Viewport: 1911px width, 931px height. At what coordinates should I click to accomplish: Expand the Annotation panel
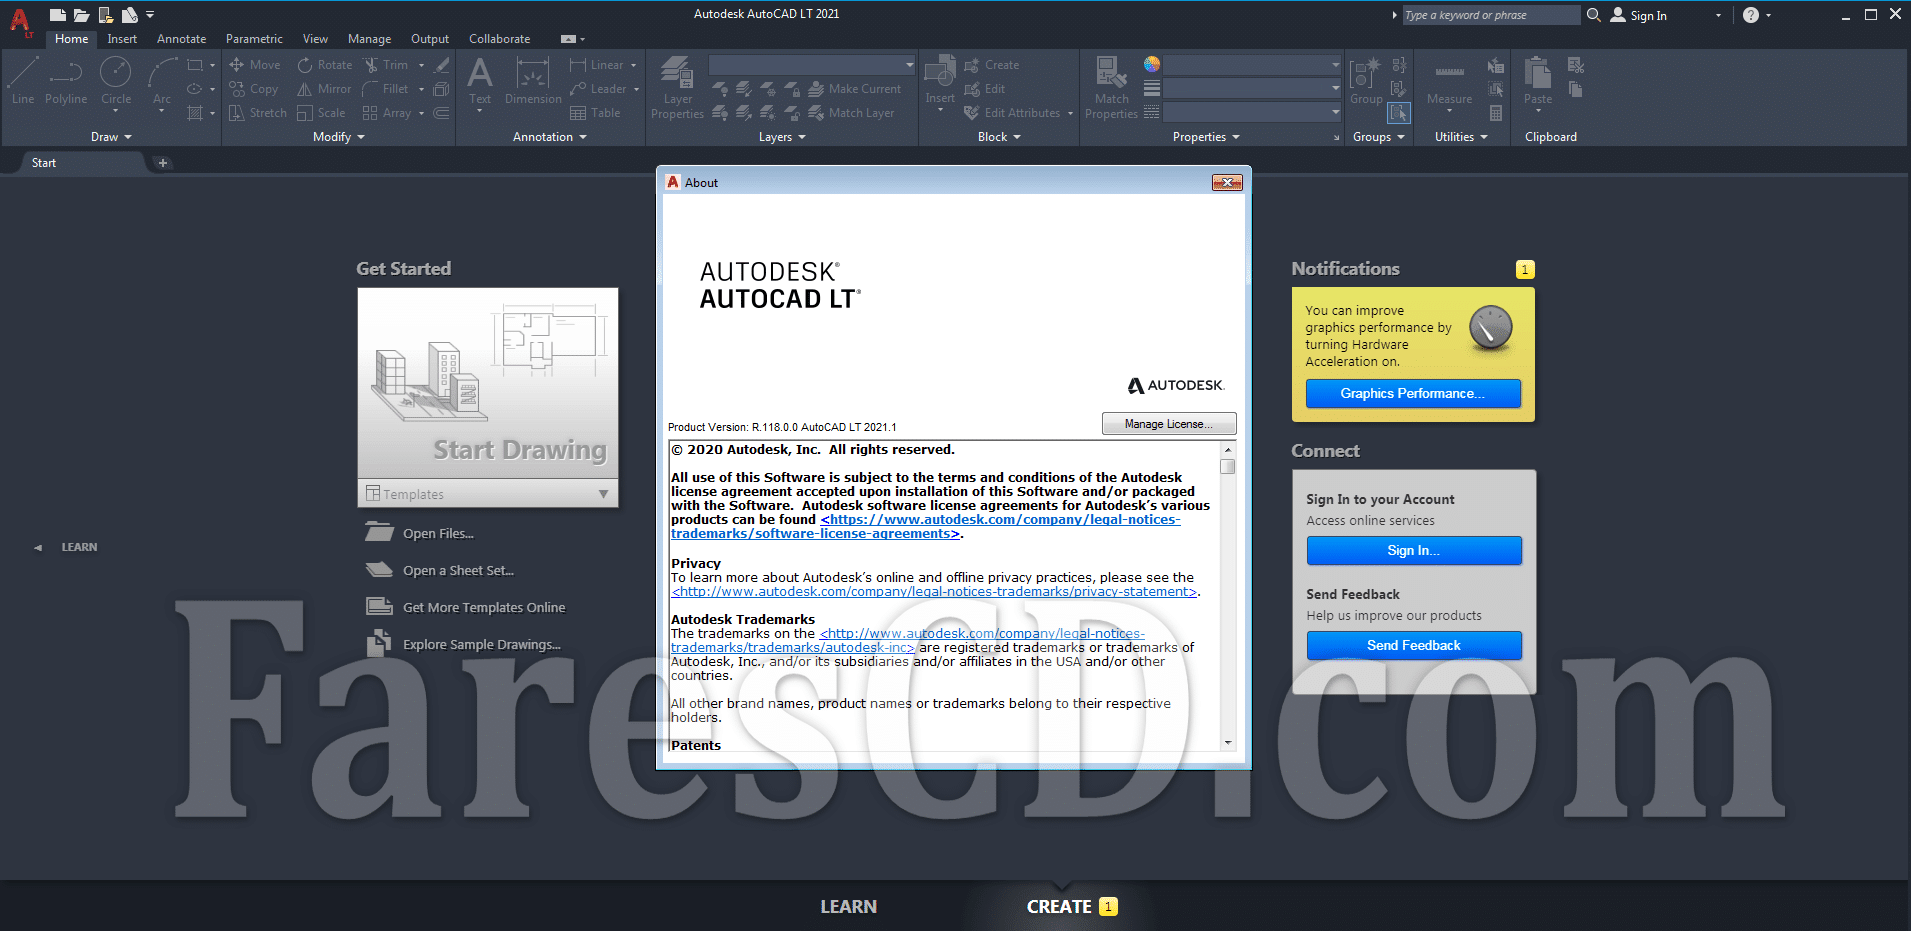click(x=549, y=137)
